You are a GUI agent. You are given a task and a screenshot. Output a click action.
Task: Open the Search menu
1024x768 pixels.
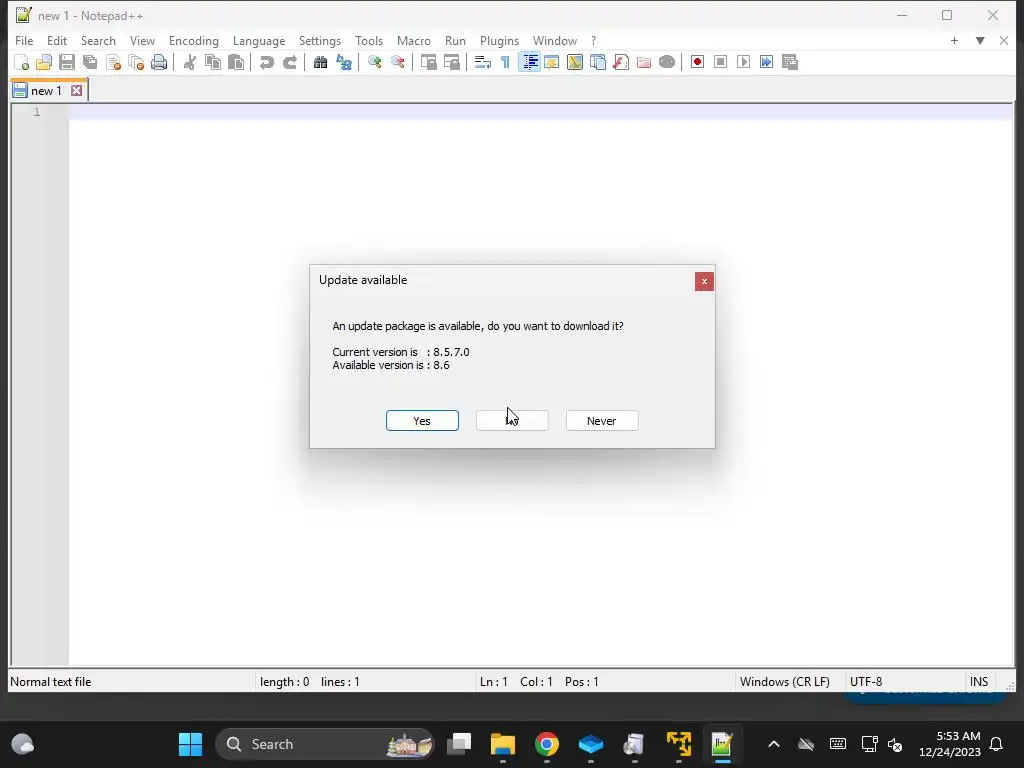coord(98,40)
